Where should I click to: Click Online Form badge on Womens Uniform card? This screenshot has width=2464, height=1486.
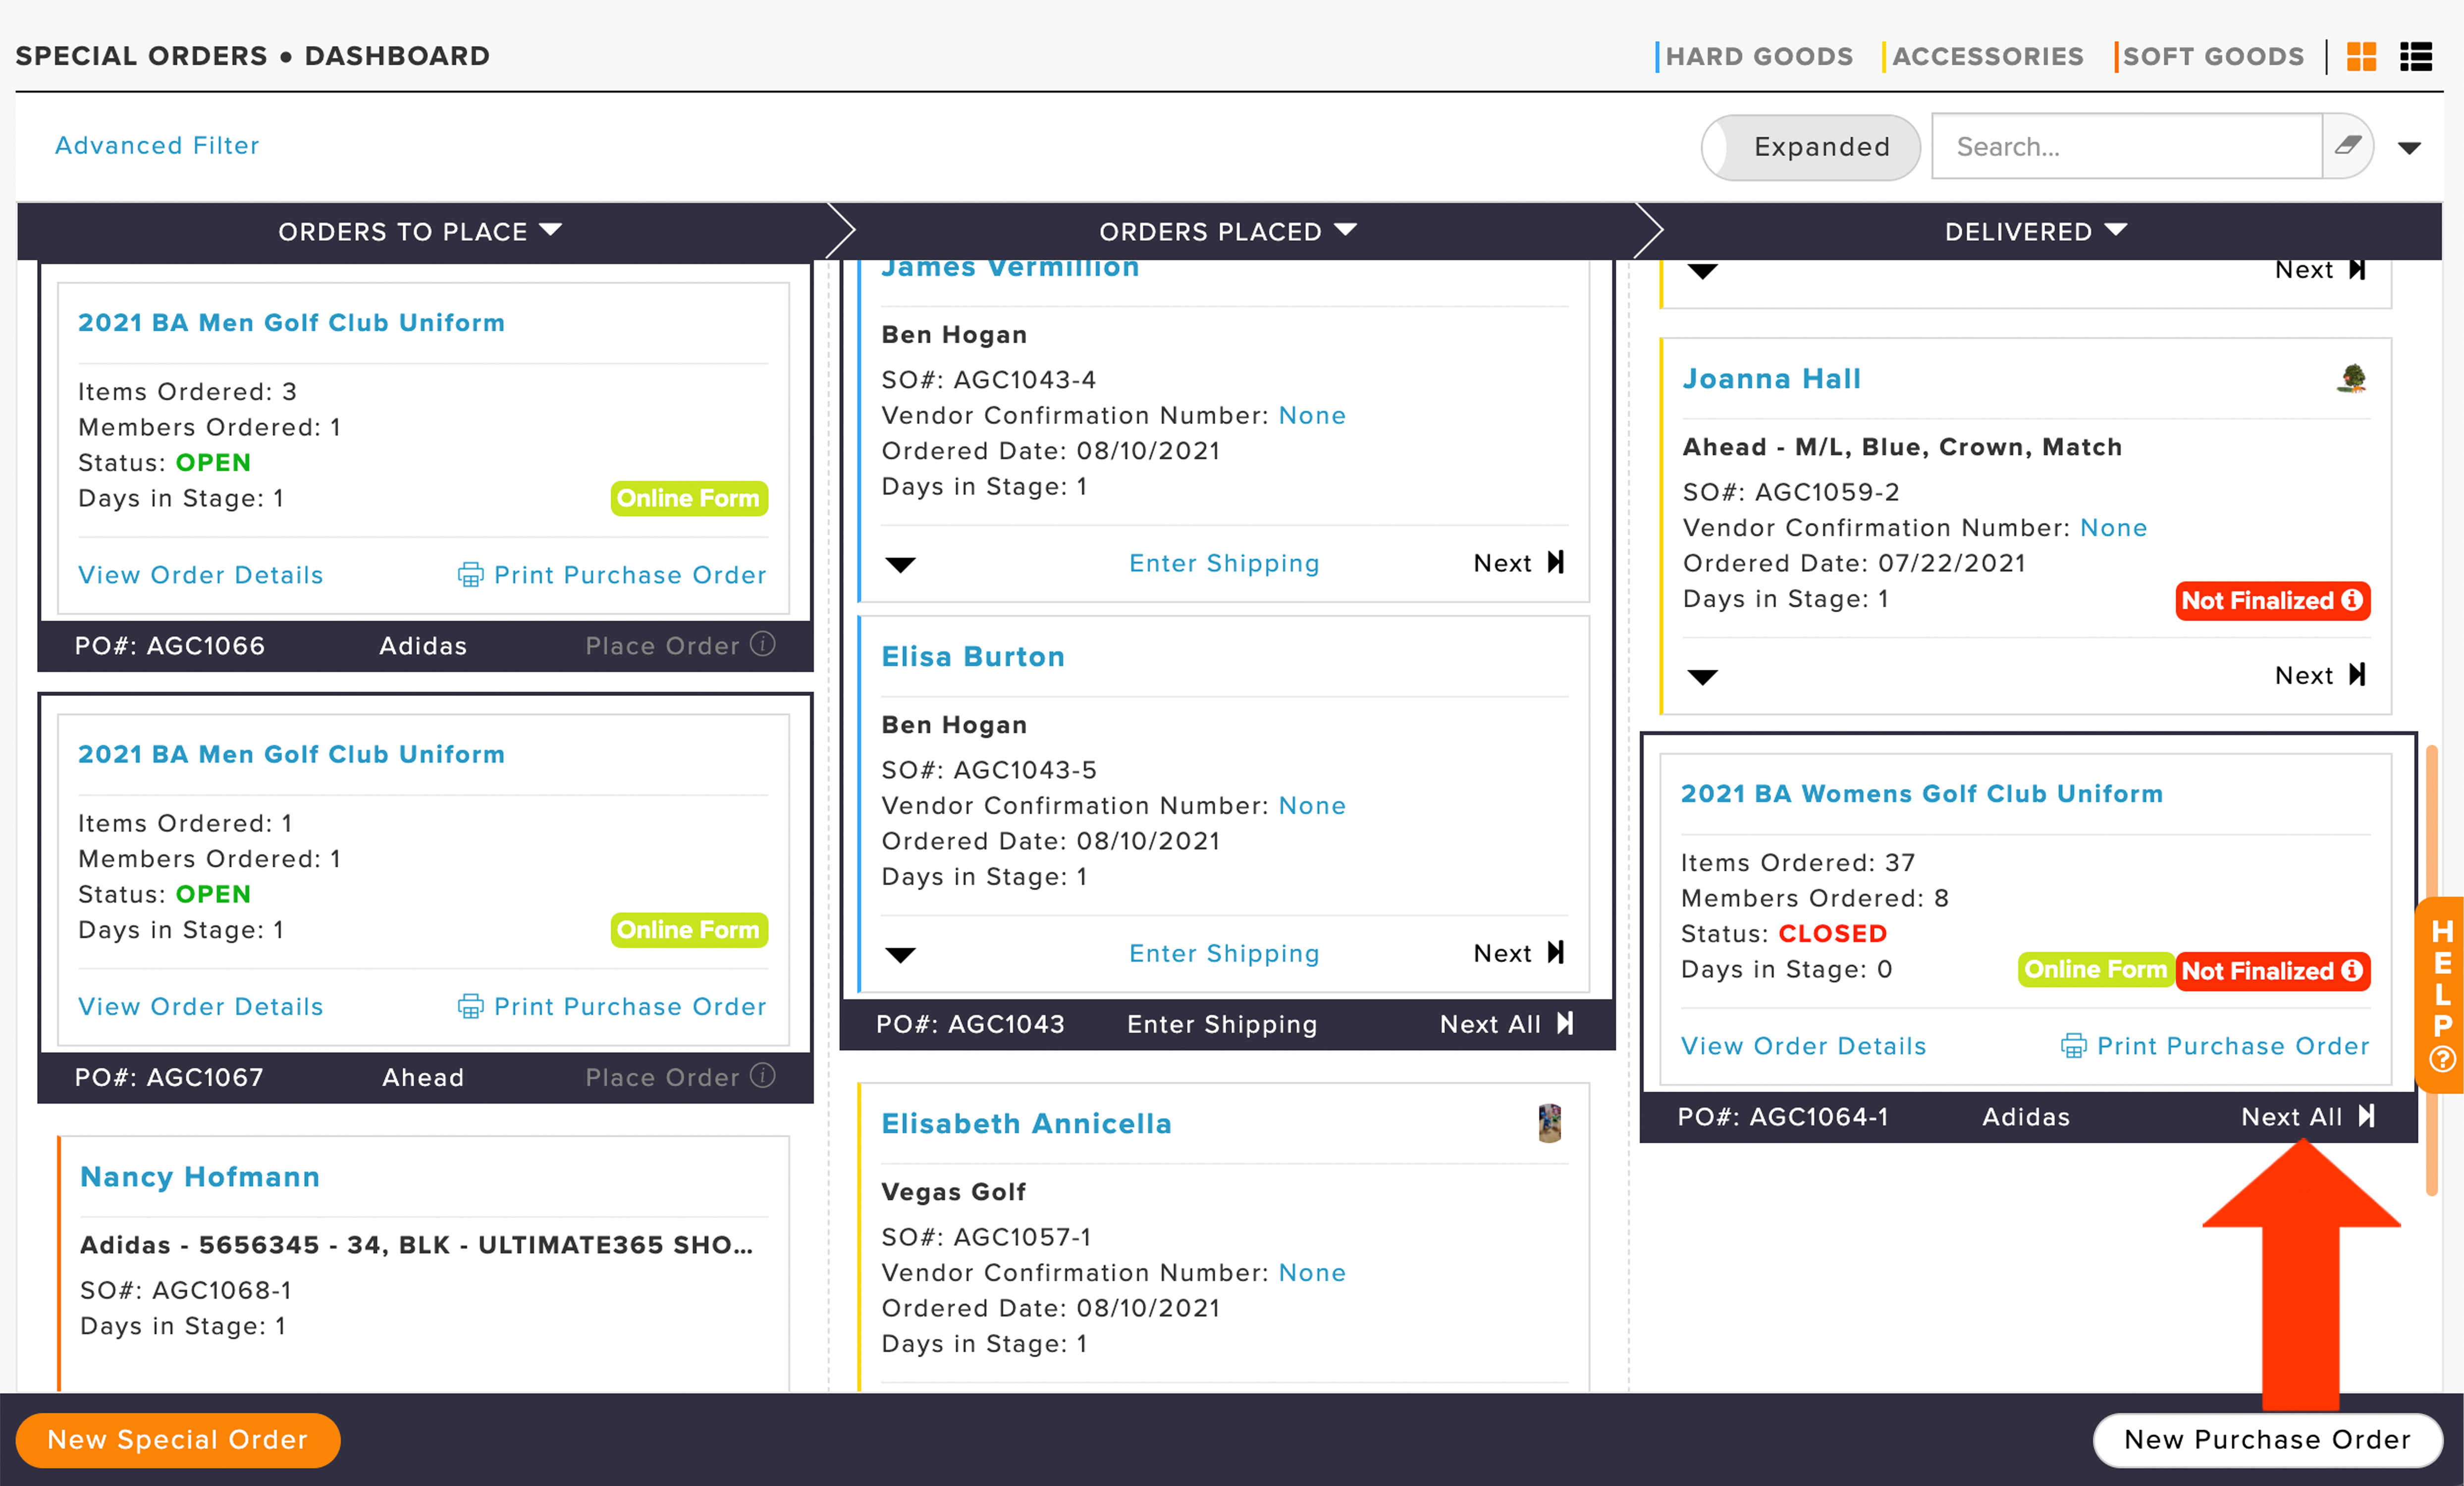(x=2096, y=969)
